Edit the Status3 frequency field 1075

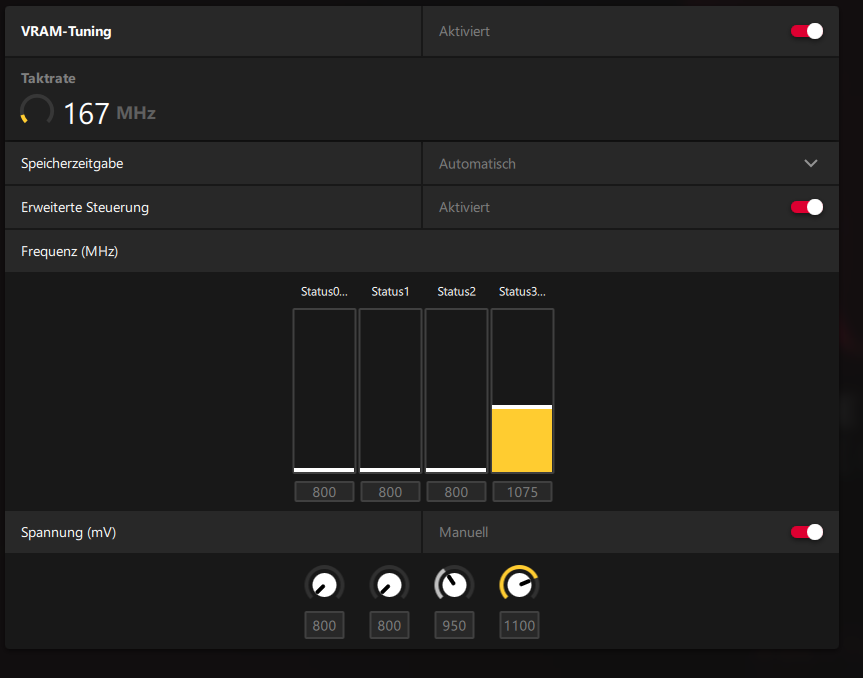(522, 491)
